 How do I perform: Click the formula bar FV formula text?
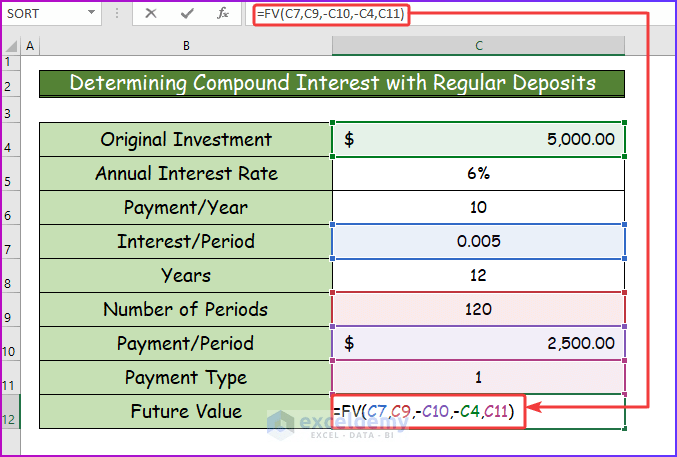point(331,14)
